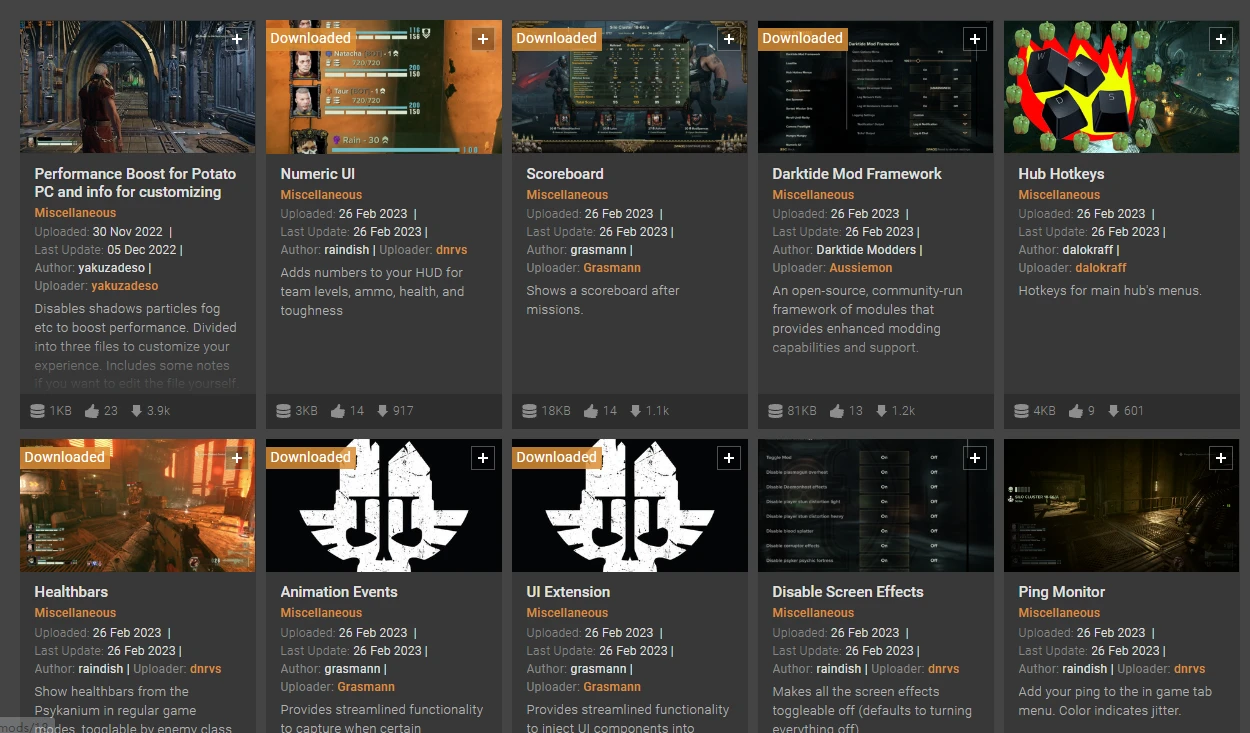Image resolution: width=1250 pixels, height=733 pixels.
Task: Click file size icon on Scoreboard
Action: pos(530,410)
